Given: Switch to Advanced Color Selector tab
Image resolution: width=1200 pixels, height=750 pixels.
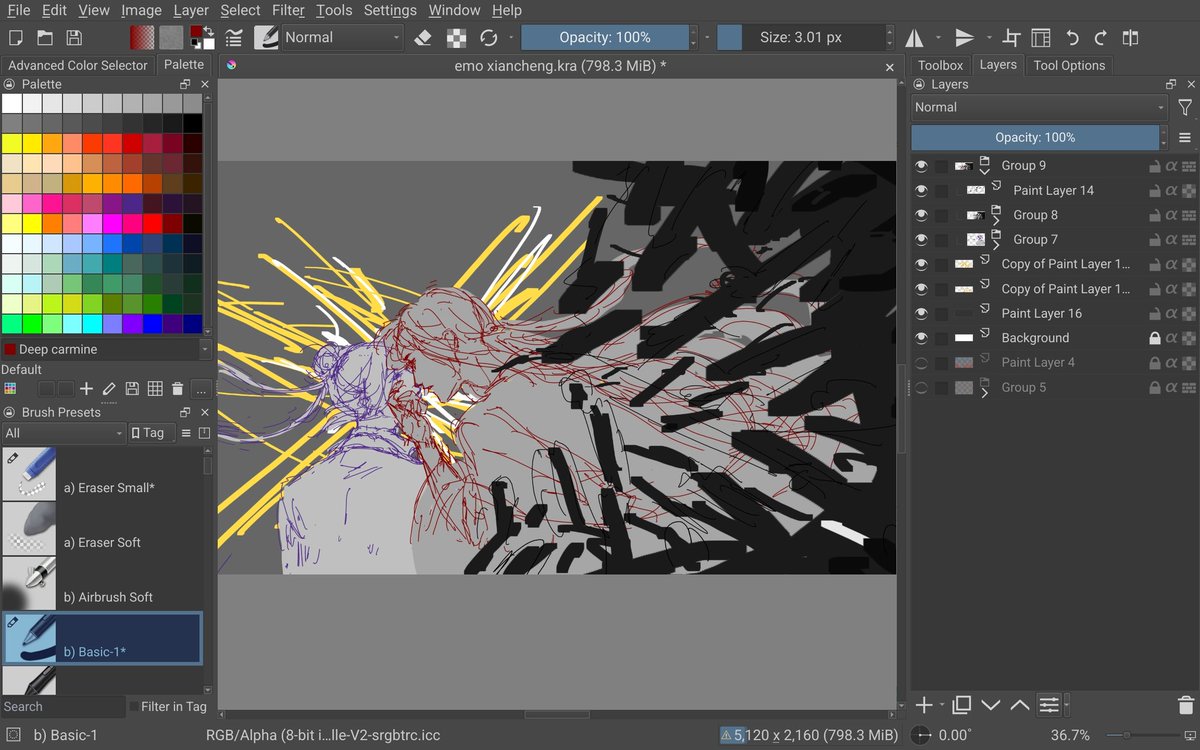Looking at the screenshot, I should tap(78, 65).
